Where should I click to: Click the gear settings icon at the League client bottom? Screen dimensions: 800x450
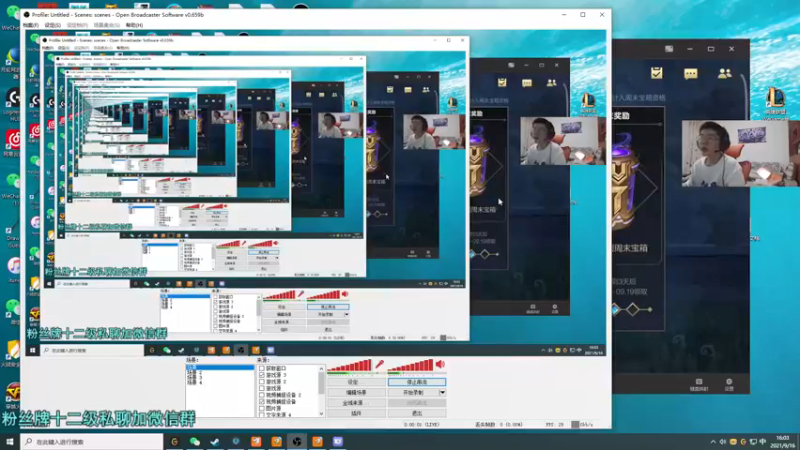(729, 382)
